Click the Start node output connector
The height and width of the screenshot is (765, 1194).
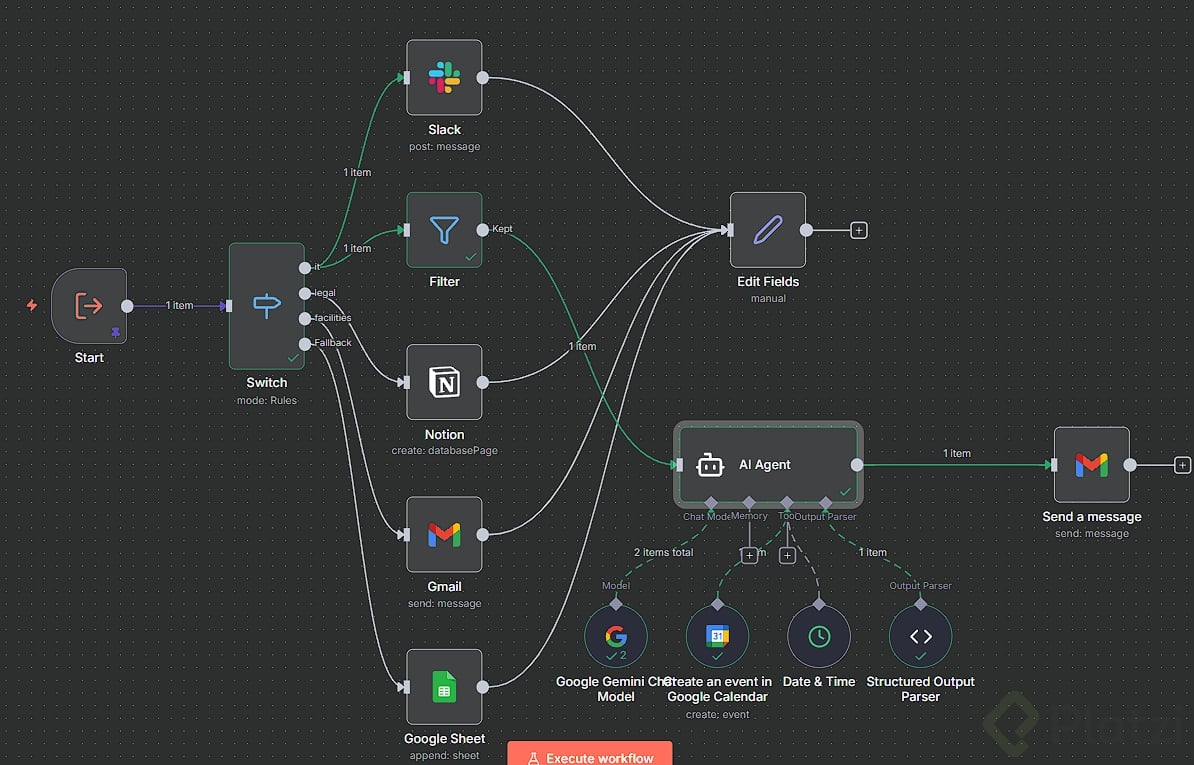point(127,306)
